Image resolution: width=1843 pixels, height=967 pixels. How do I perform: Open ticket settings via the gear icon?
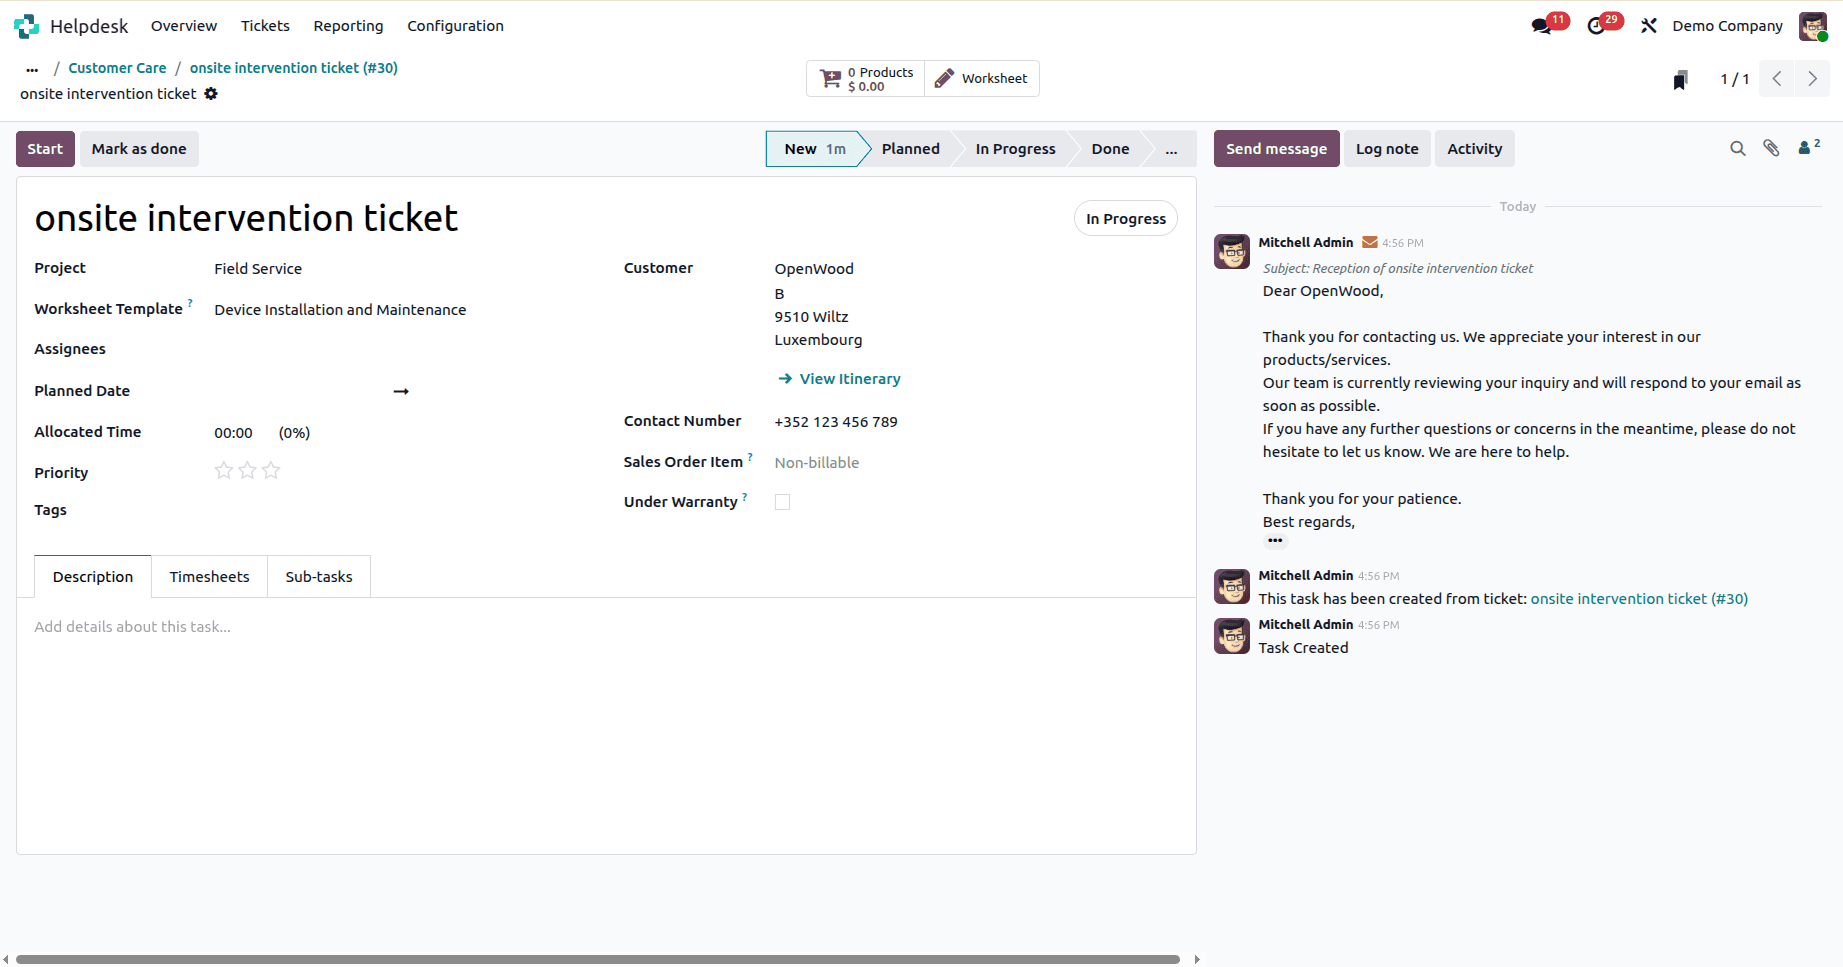211,93
